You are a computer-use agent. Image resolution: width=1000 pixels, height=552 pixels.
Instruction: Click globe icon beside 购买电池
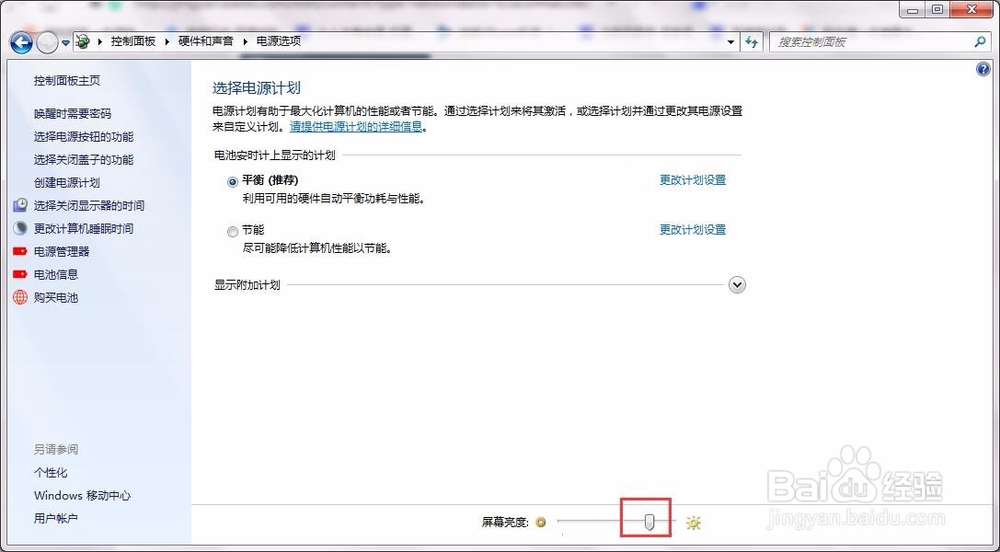click(x=20, y=297)
